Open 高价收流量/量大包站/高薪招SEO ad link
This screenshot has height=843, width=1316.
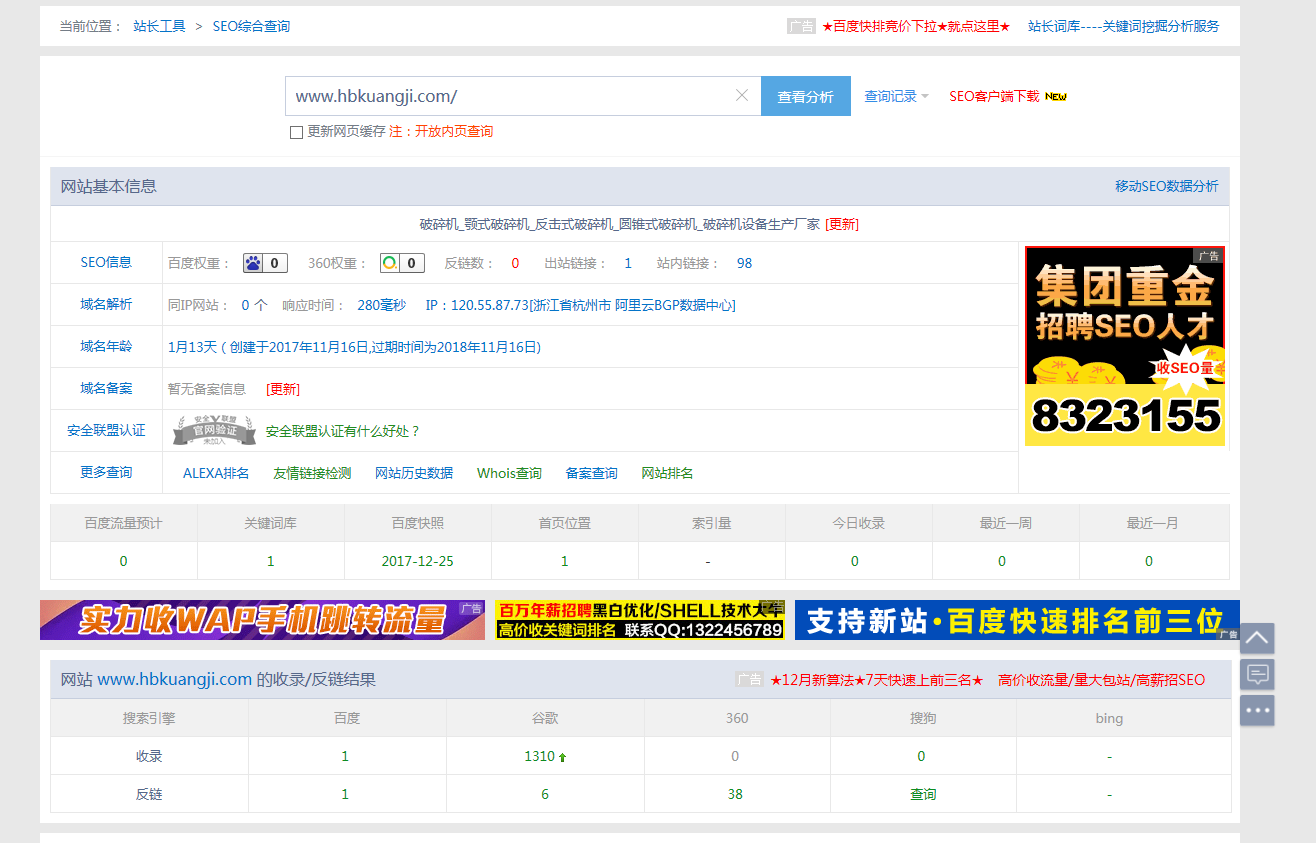point(1102,680)
